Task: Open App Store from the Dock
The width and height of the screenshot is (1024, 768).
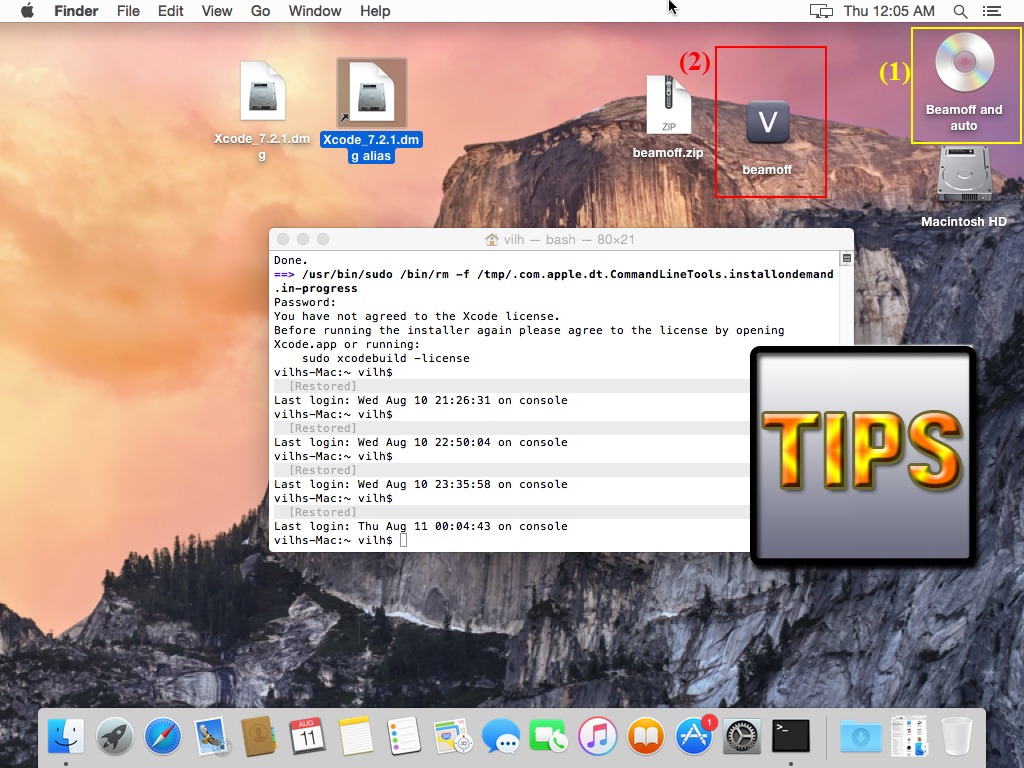Action: 694,736
